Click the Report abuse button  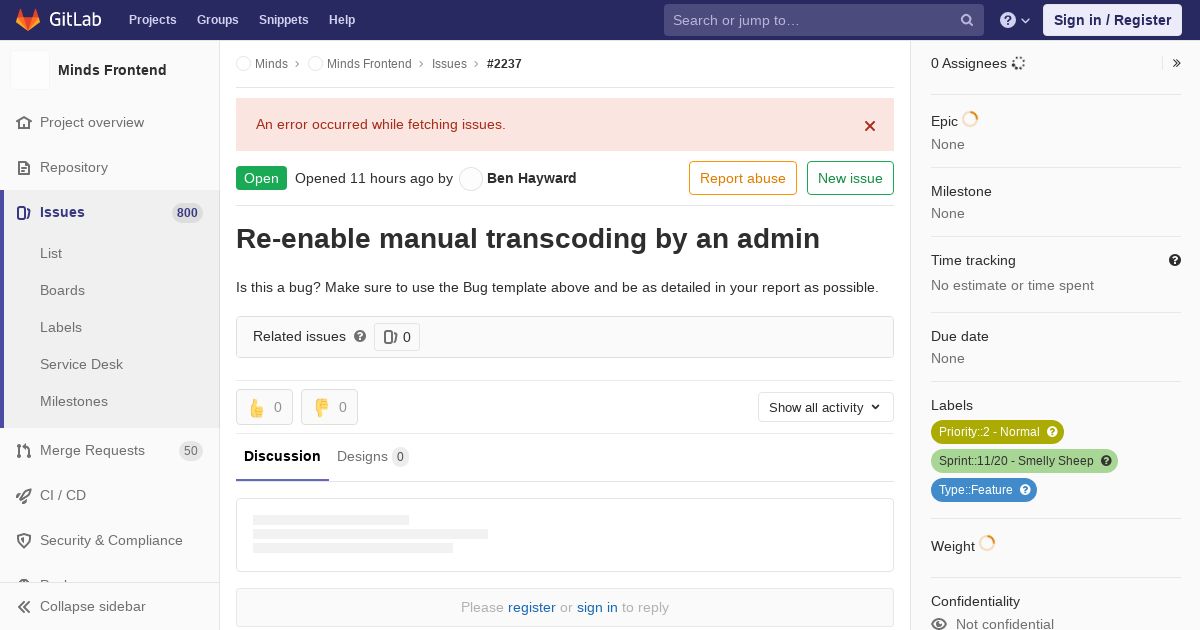(x=743, y=178)
